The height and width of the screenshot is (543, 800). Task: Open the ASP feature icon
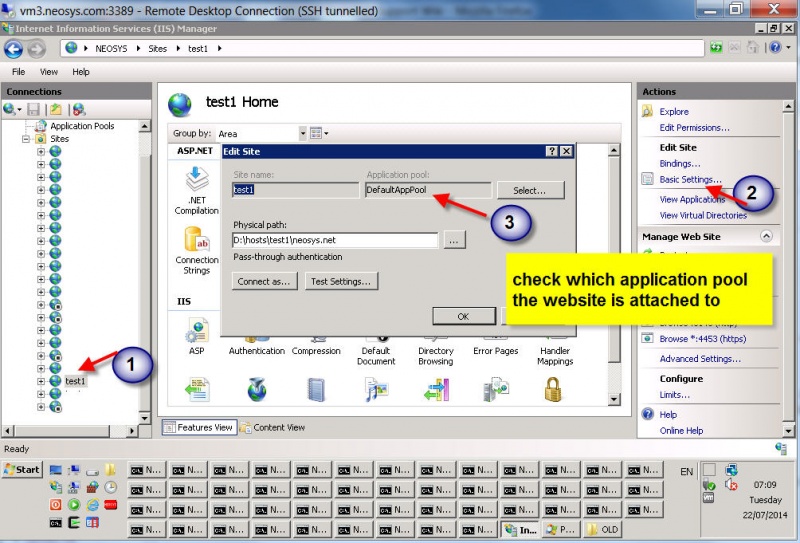196,336
